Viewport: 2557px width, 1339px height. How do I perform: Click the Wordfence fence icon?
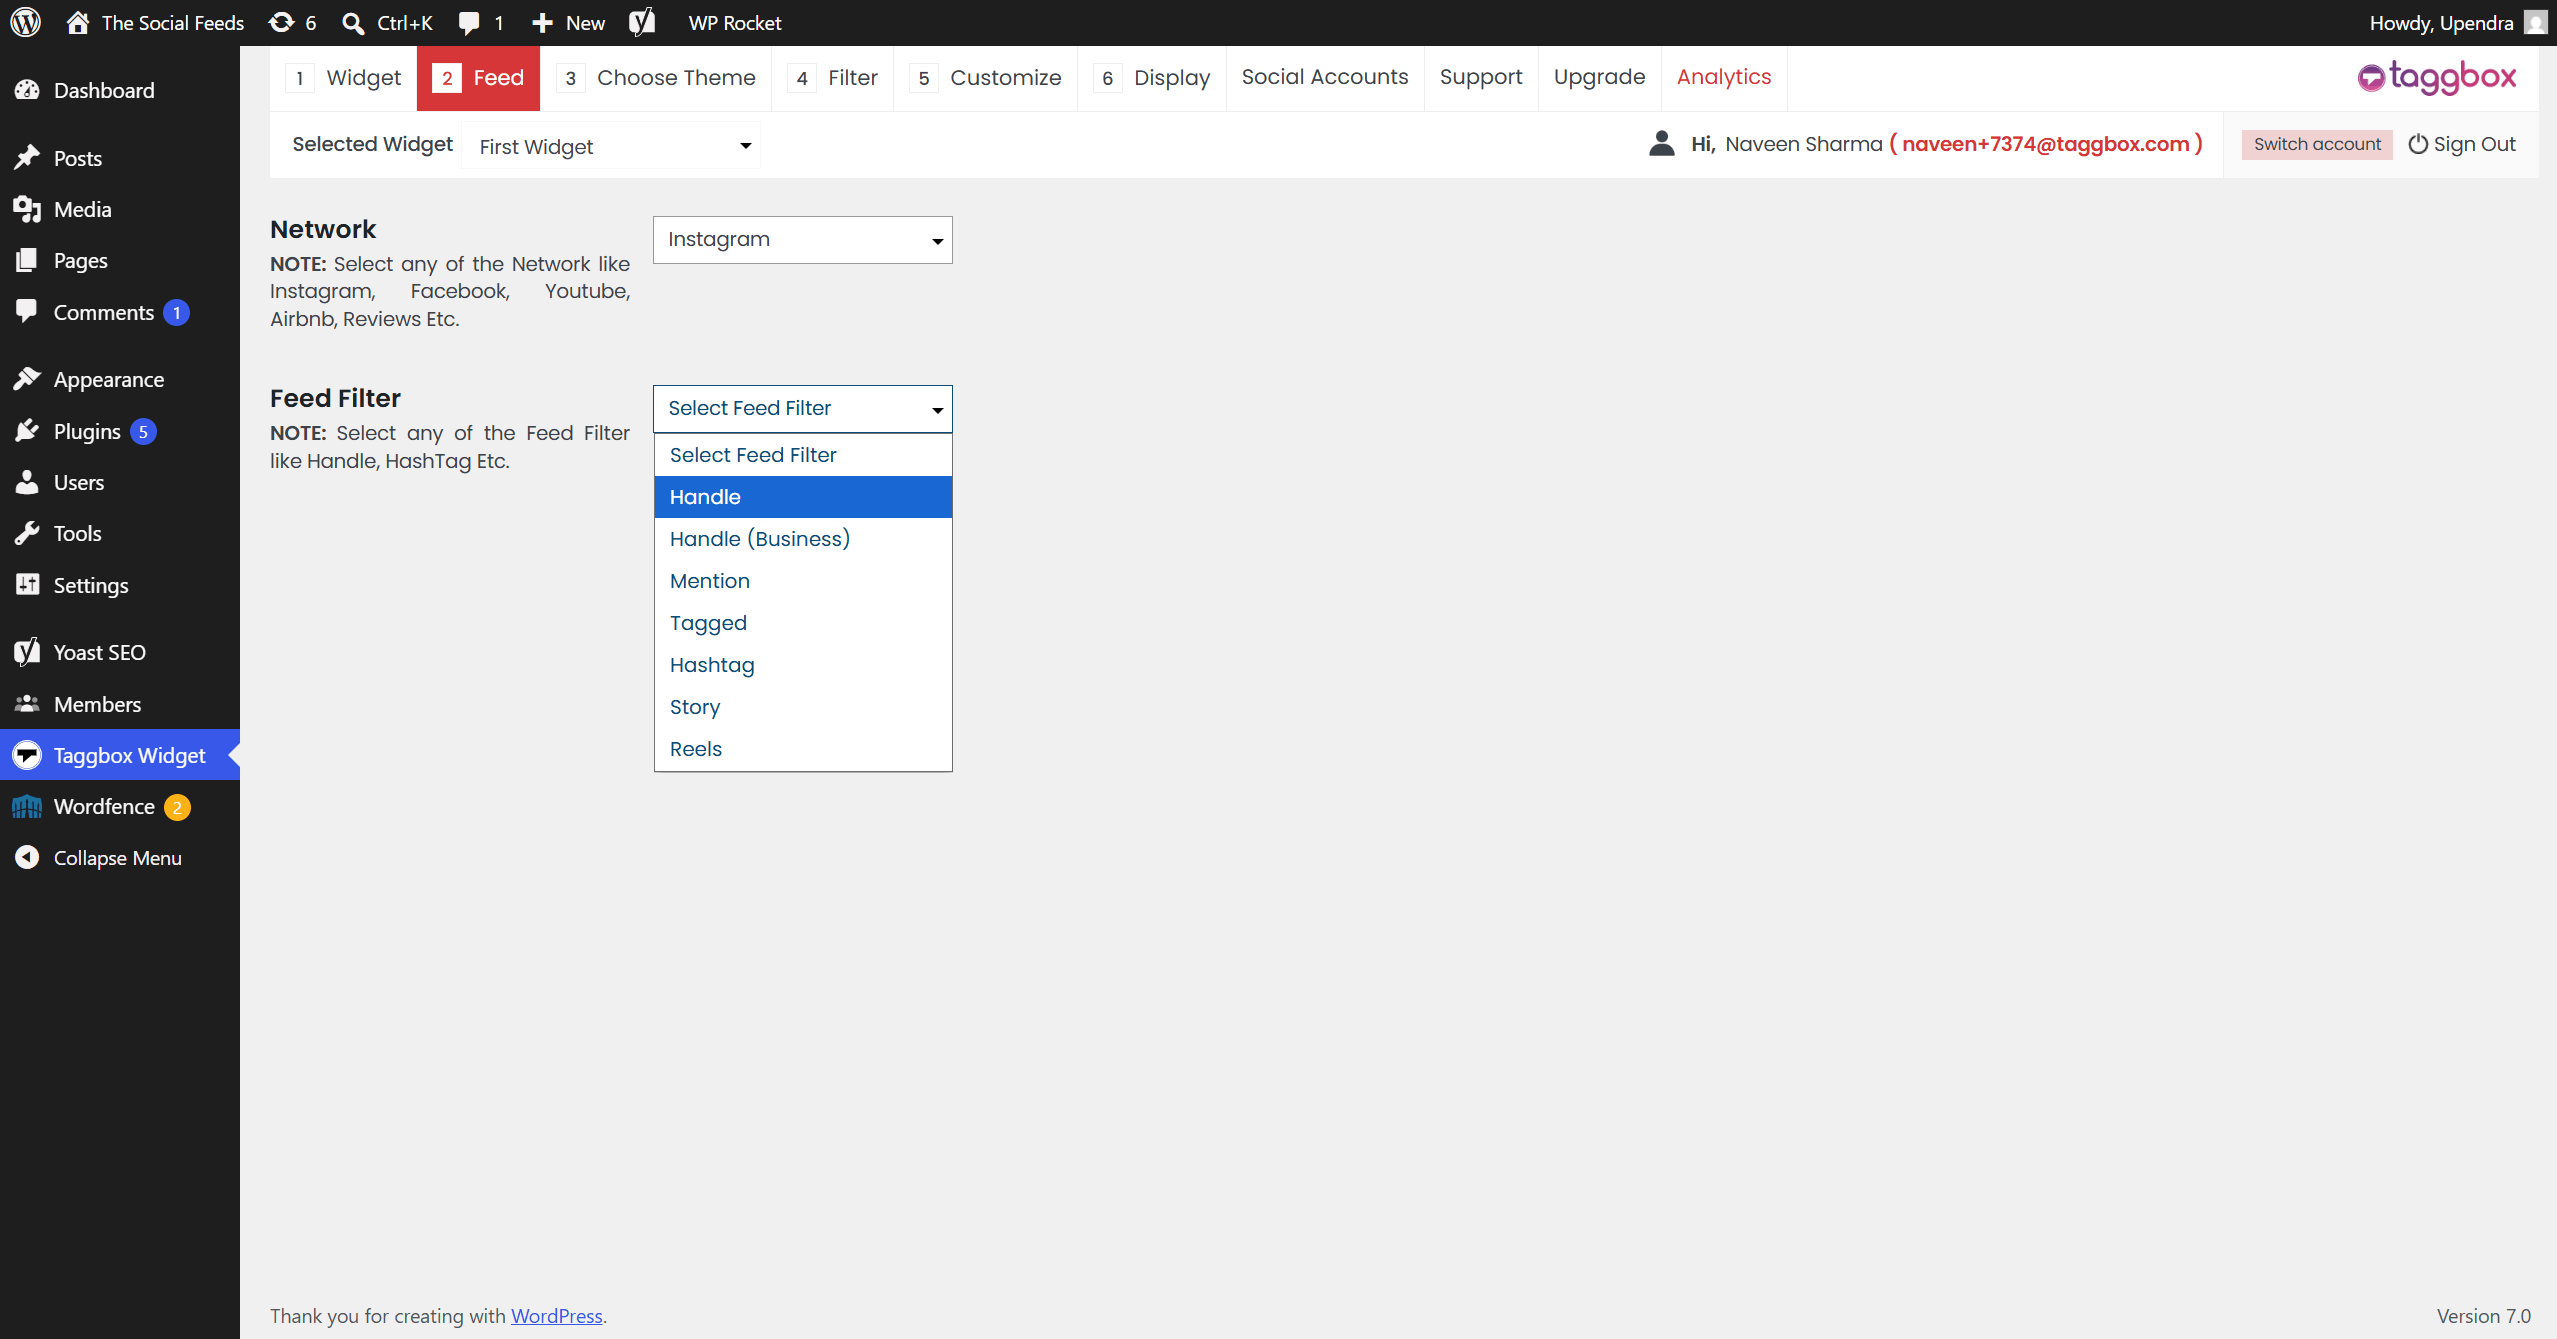(x=27, y=807)
